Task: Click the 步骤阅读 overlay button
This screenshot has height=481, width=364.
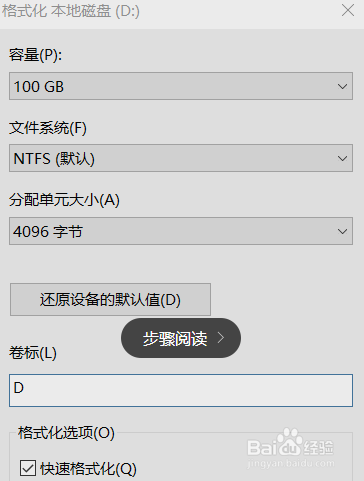Action: [x=181, y=338]
